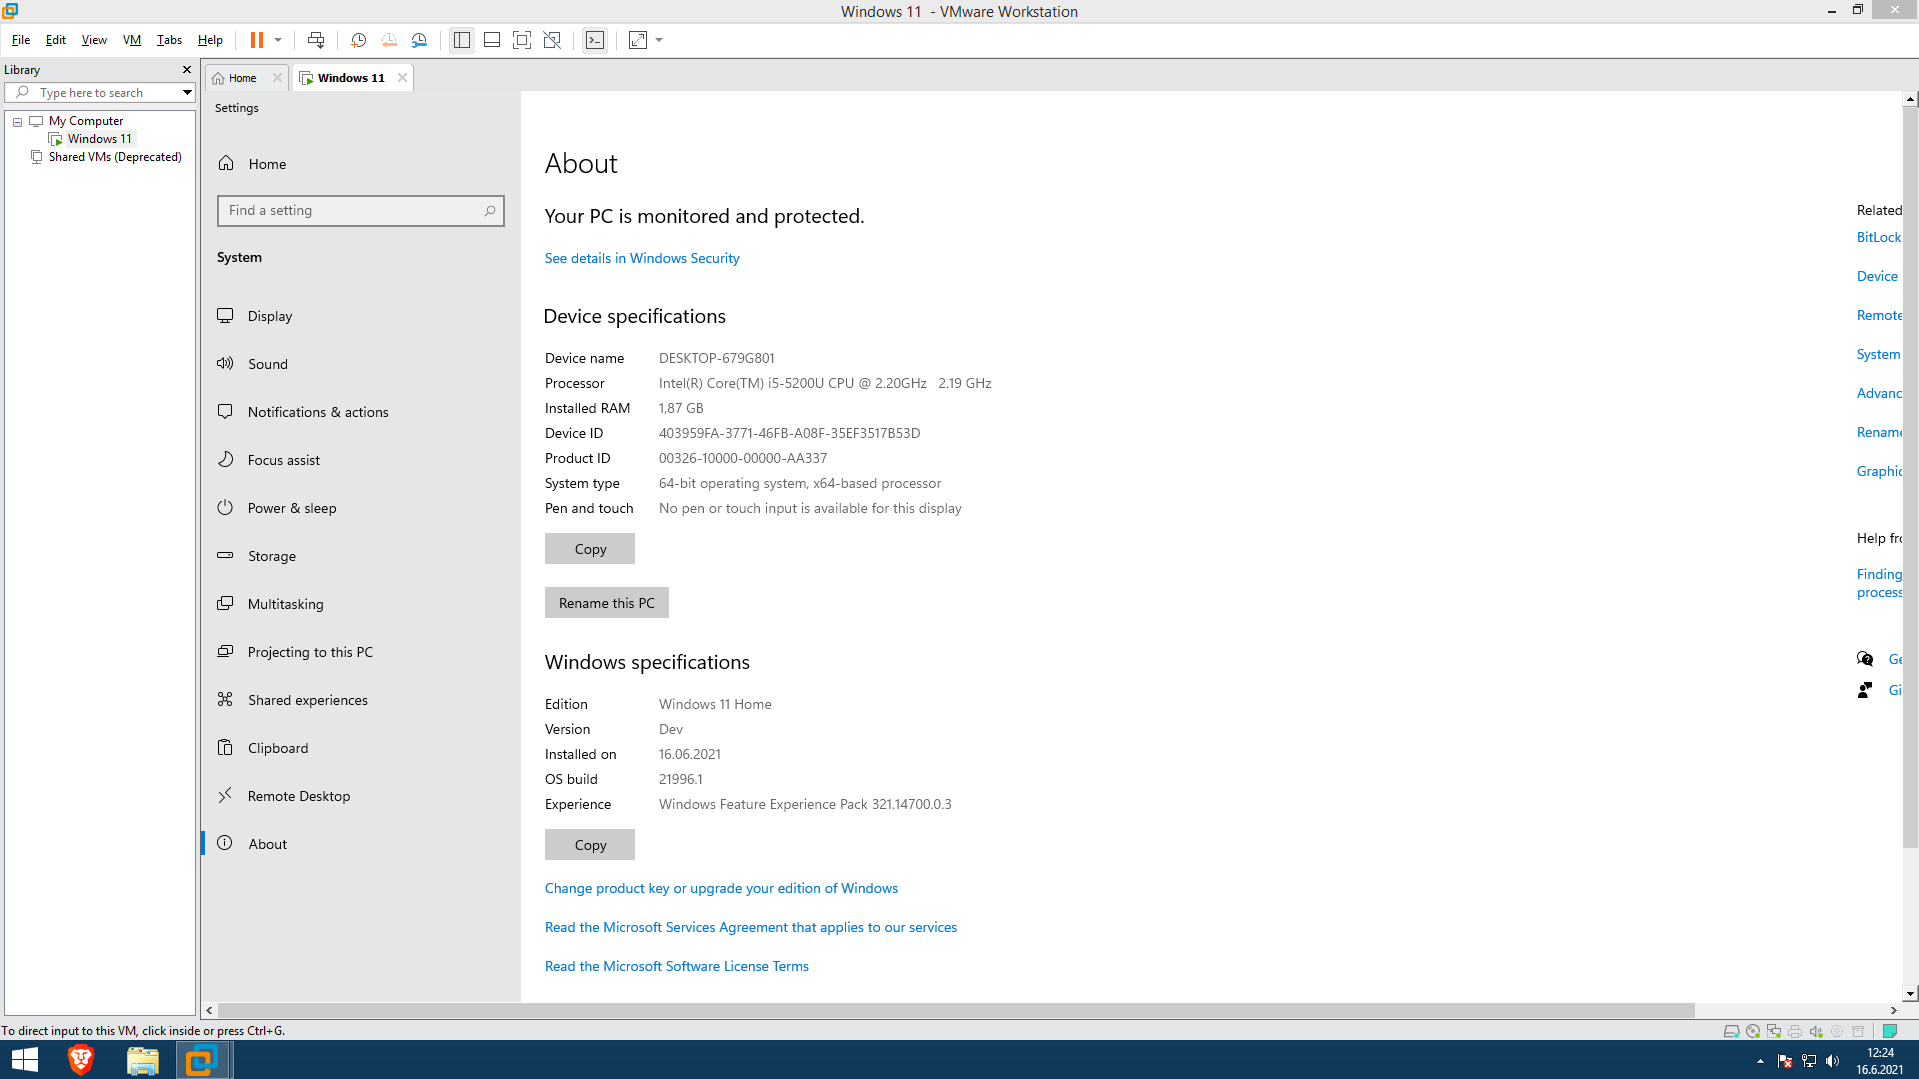Screen dimensions: 1919x1079
Task: Click the hard disk device status icon
Action: (x=1732, y=1031)
